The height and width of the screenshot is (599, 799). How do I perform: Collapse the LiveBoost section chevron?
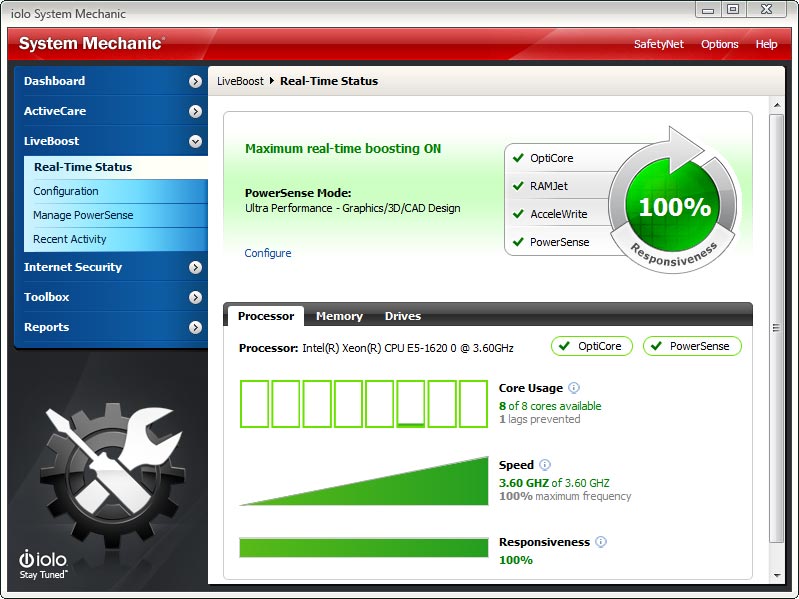[195, 141]
